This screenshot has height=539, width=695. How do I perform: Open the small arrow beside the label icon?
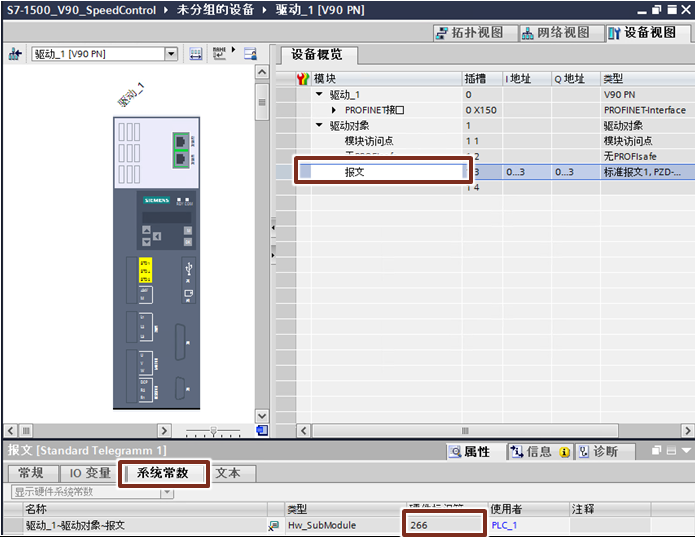coord(233,50)
